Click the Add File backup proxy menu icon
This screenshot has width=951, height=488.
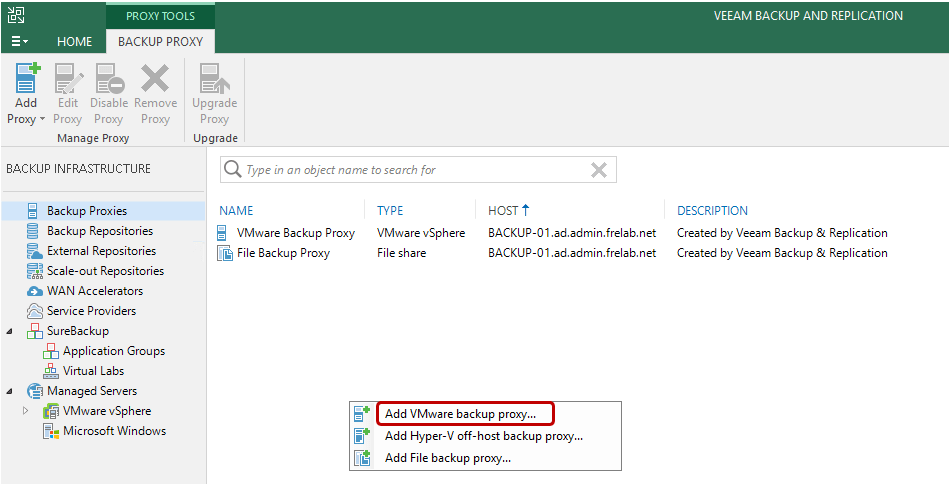[x=362, y=458]
